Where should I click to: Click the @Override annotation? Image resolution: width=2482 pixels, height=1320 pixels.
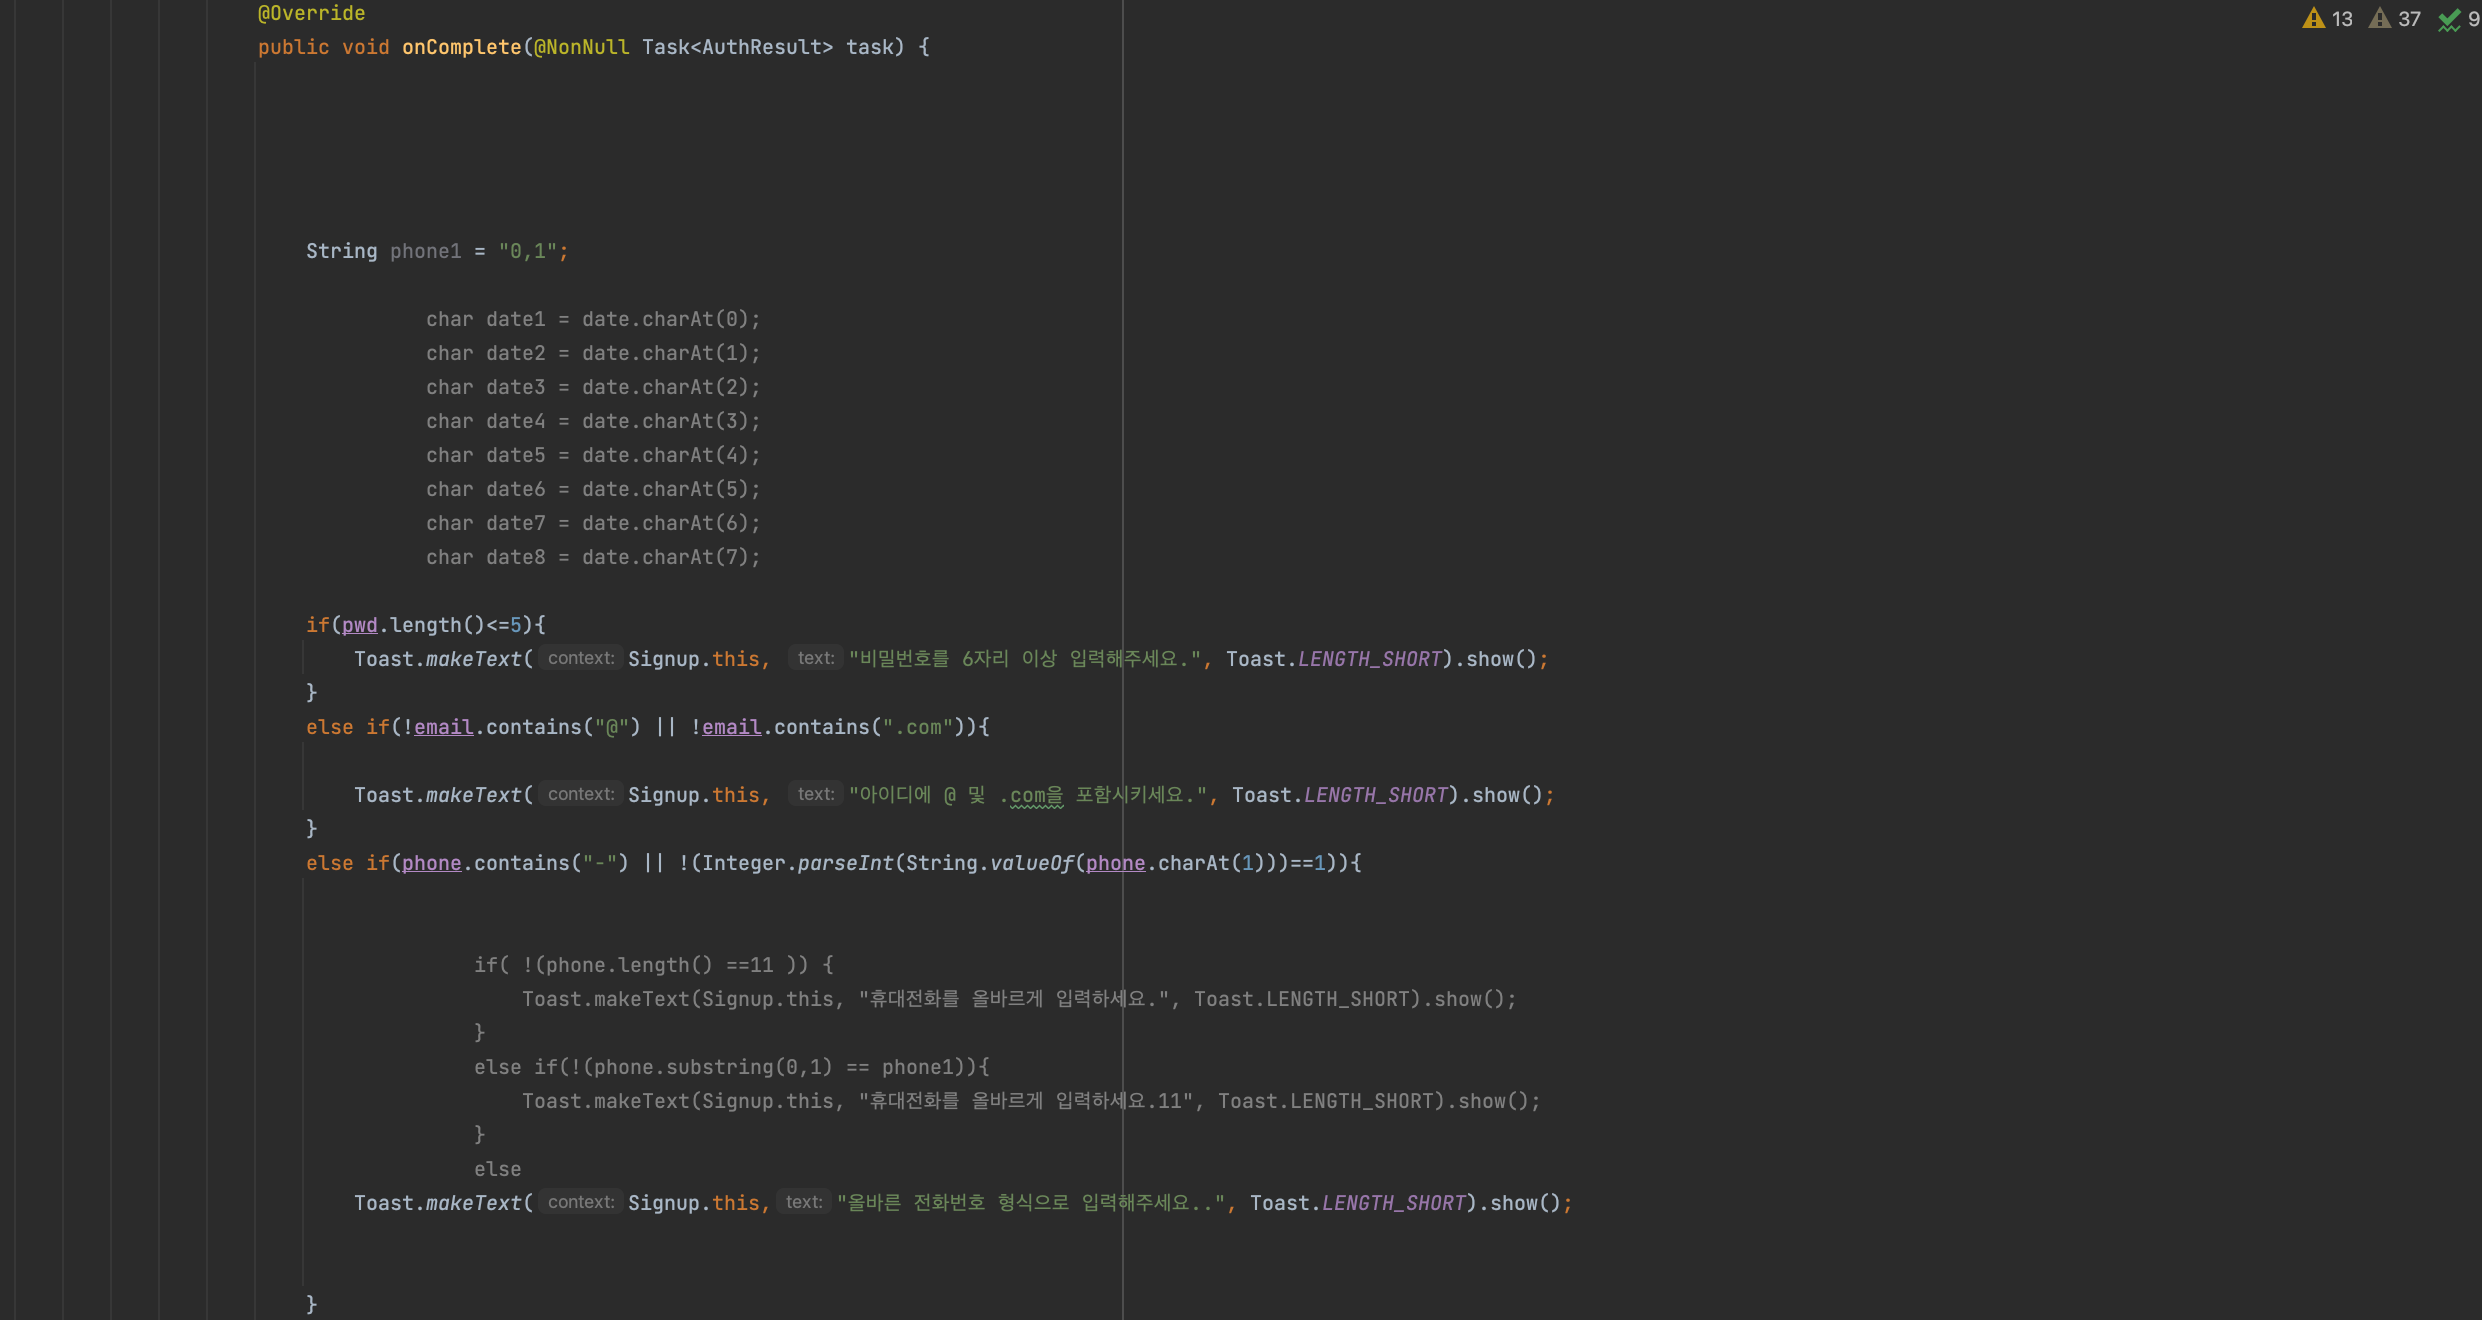pos(311,14)
